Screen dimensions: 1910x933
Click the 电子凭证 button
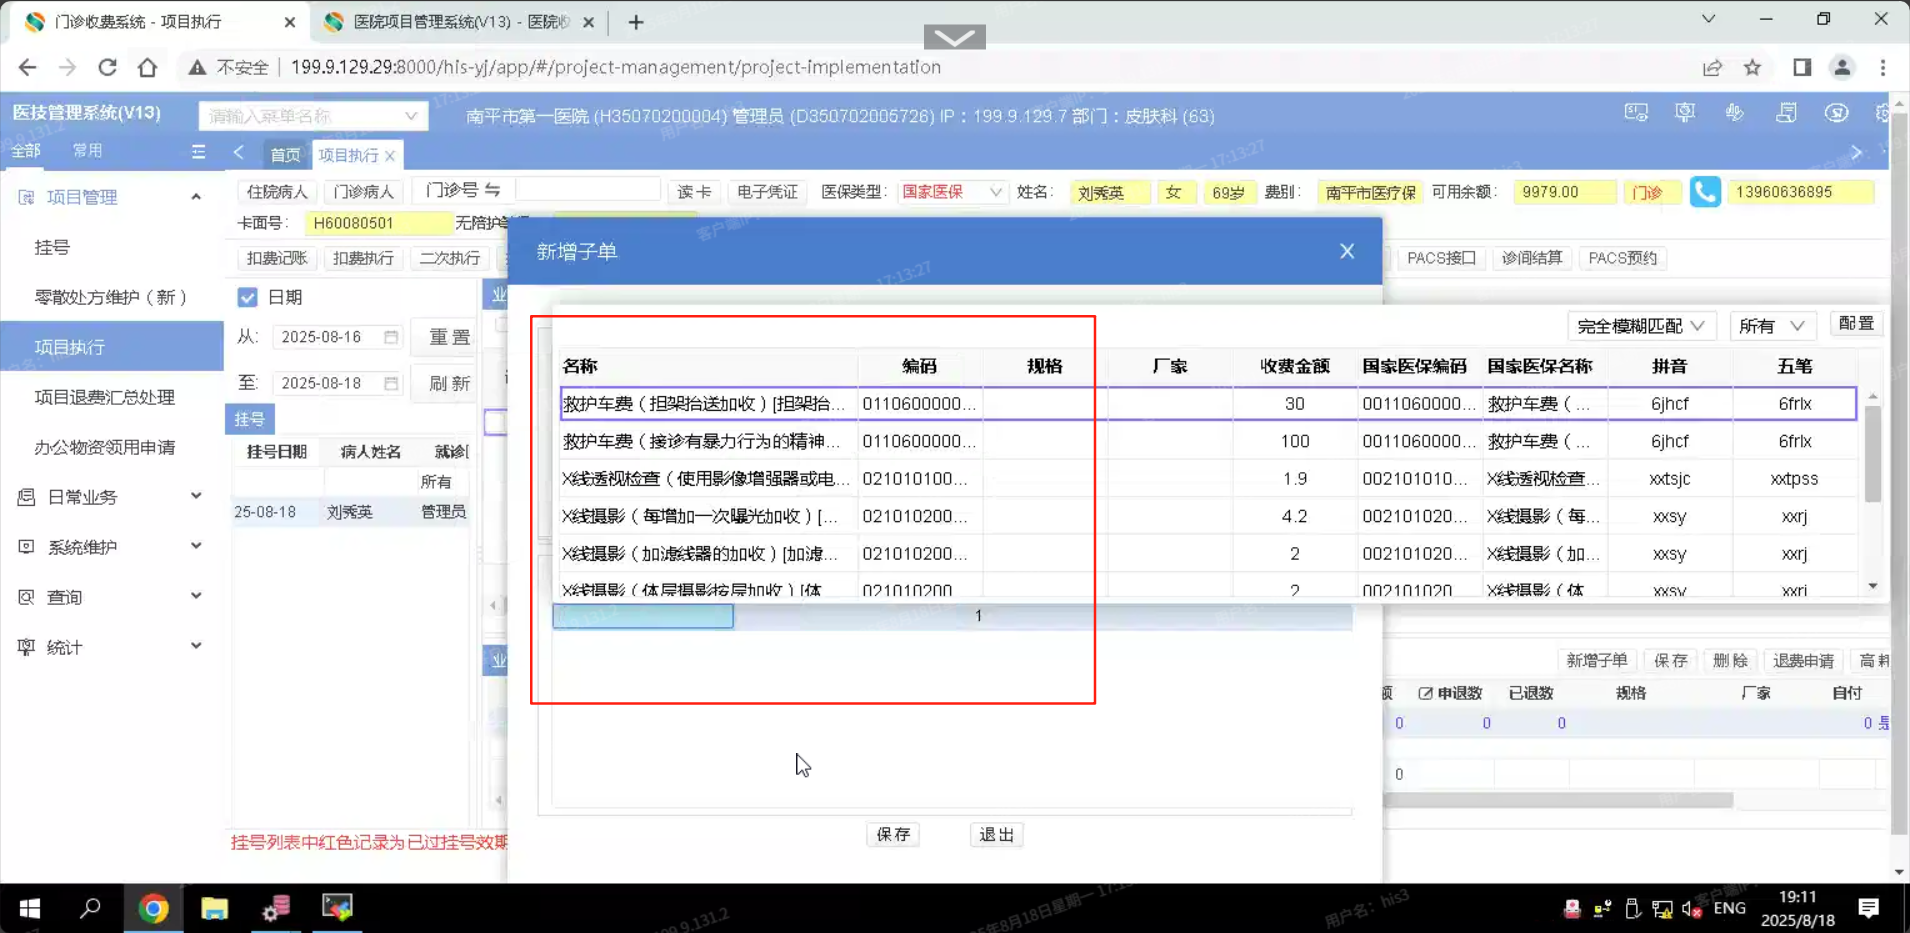pyautogui.click(x=767, y=192)
